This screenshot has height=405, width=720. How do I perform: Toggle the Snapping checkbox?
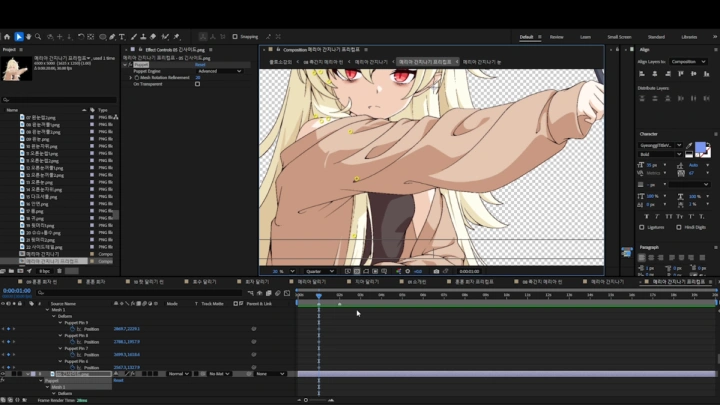click(235, 37)
